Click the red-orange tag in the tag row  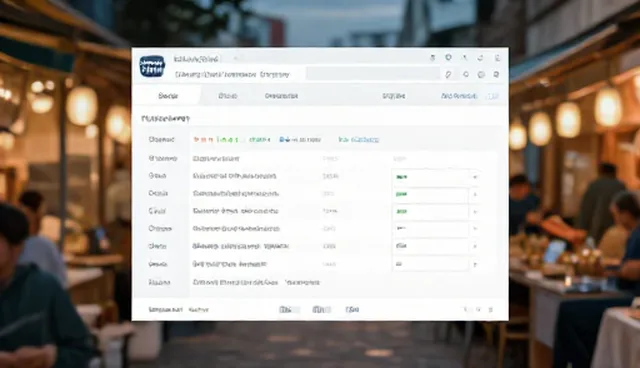(203, 140)
